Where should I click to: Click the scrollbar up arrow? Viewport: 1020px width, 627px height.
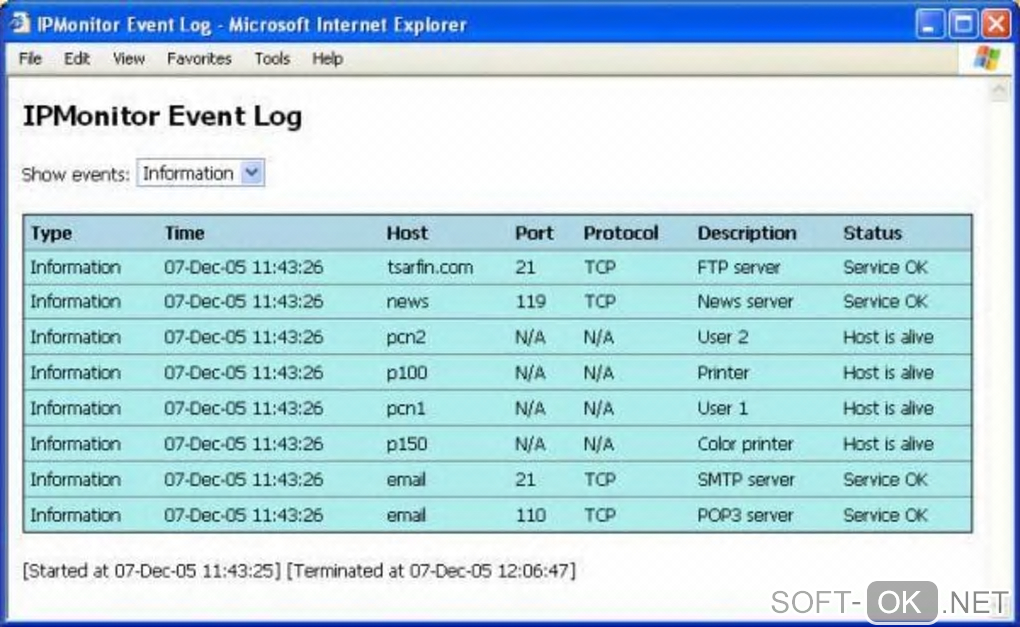pyautogui.click(x=999, y=90)
